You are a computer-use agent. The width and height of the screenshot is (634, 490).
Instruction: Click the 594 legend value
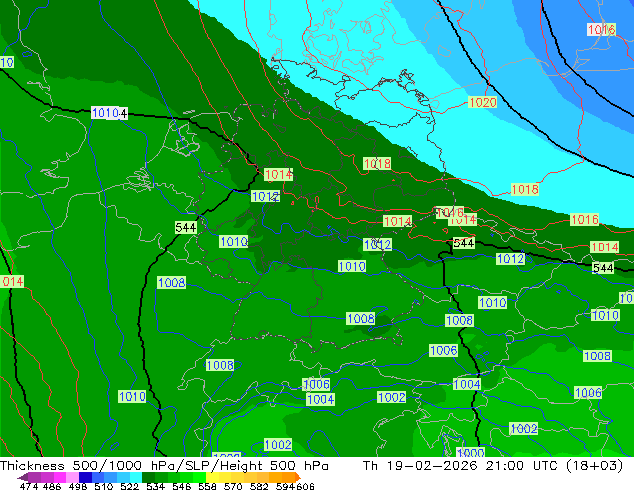[x=285, y=486]
